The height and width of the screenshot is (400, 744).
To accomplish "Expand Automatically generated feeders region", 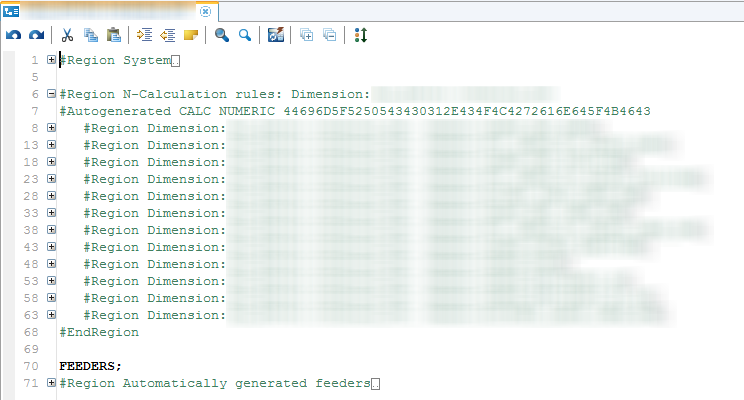I will pos(51,382).
